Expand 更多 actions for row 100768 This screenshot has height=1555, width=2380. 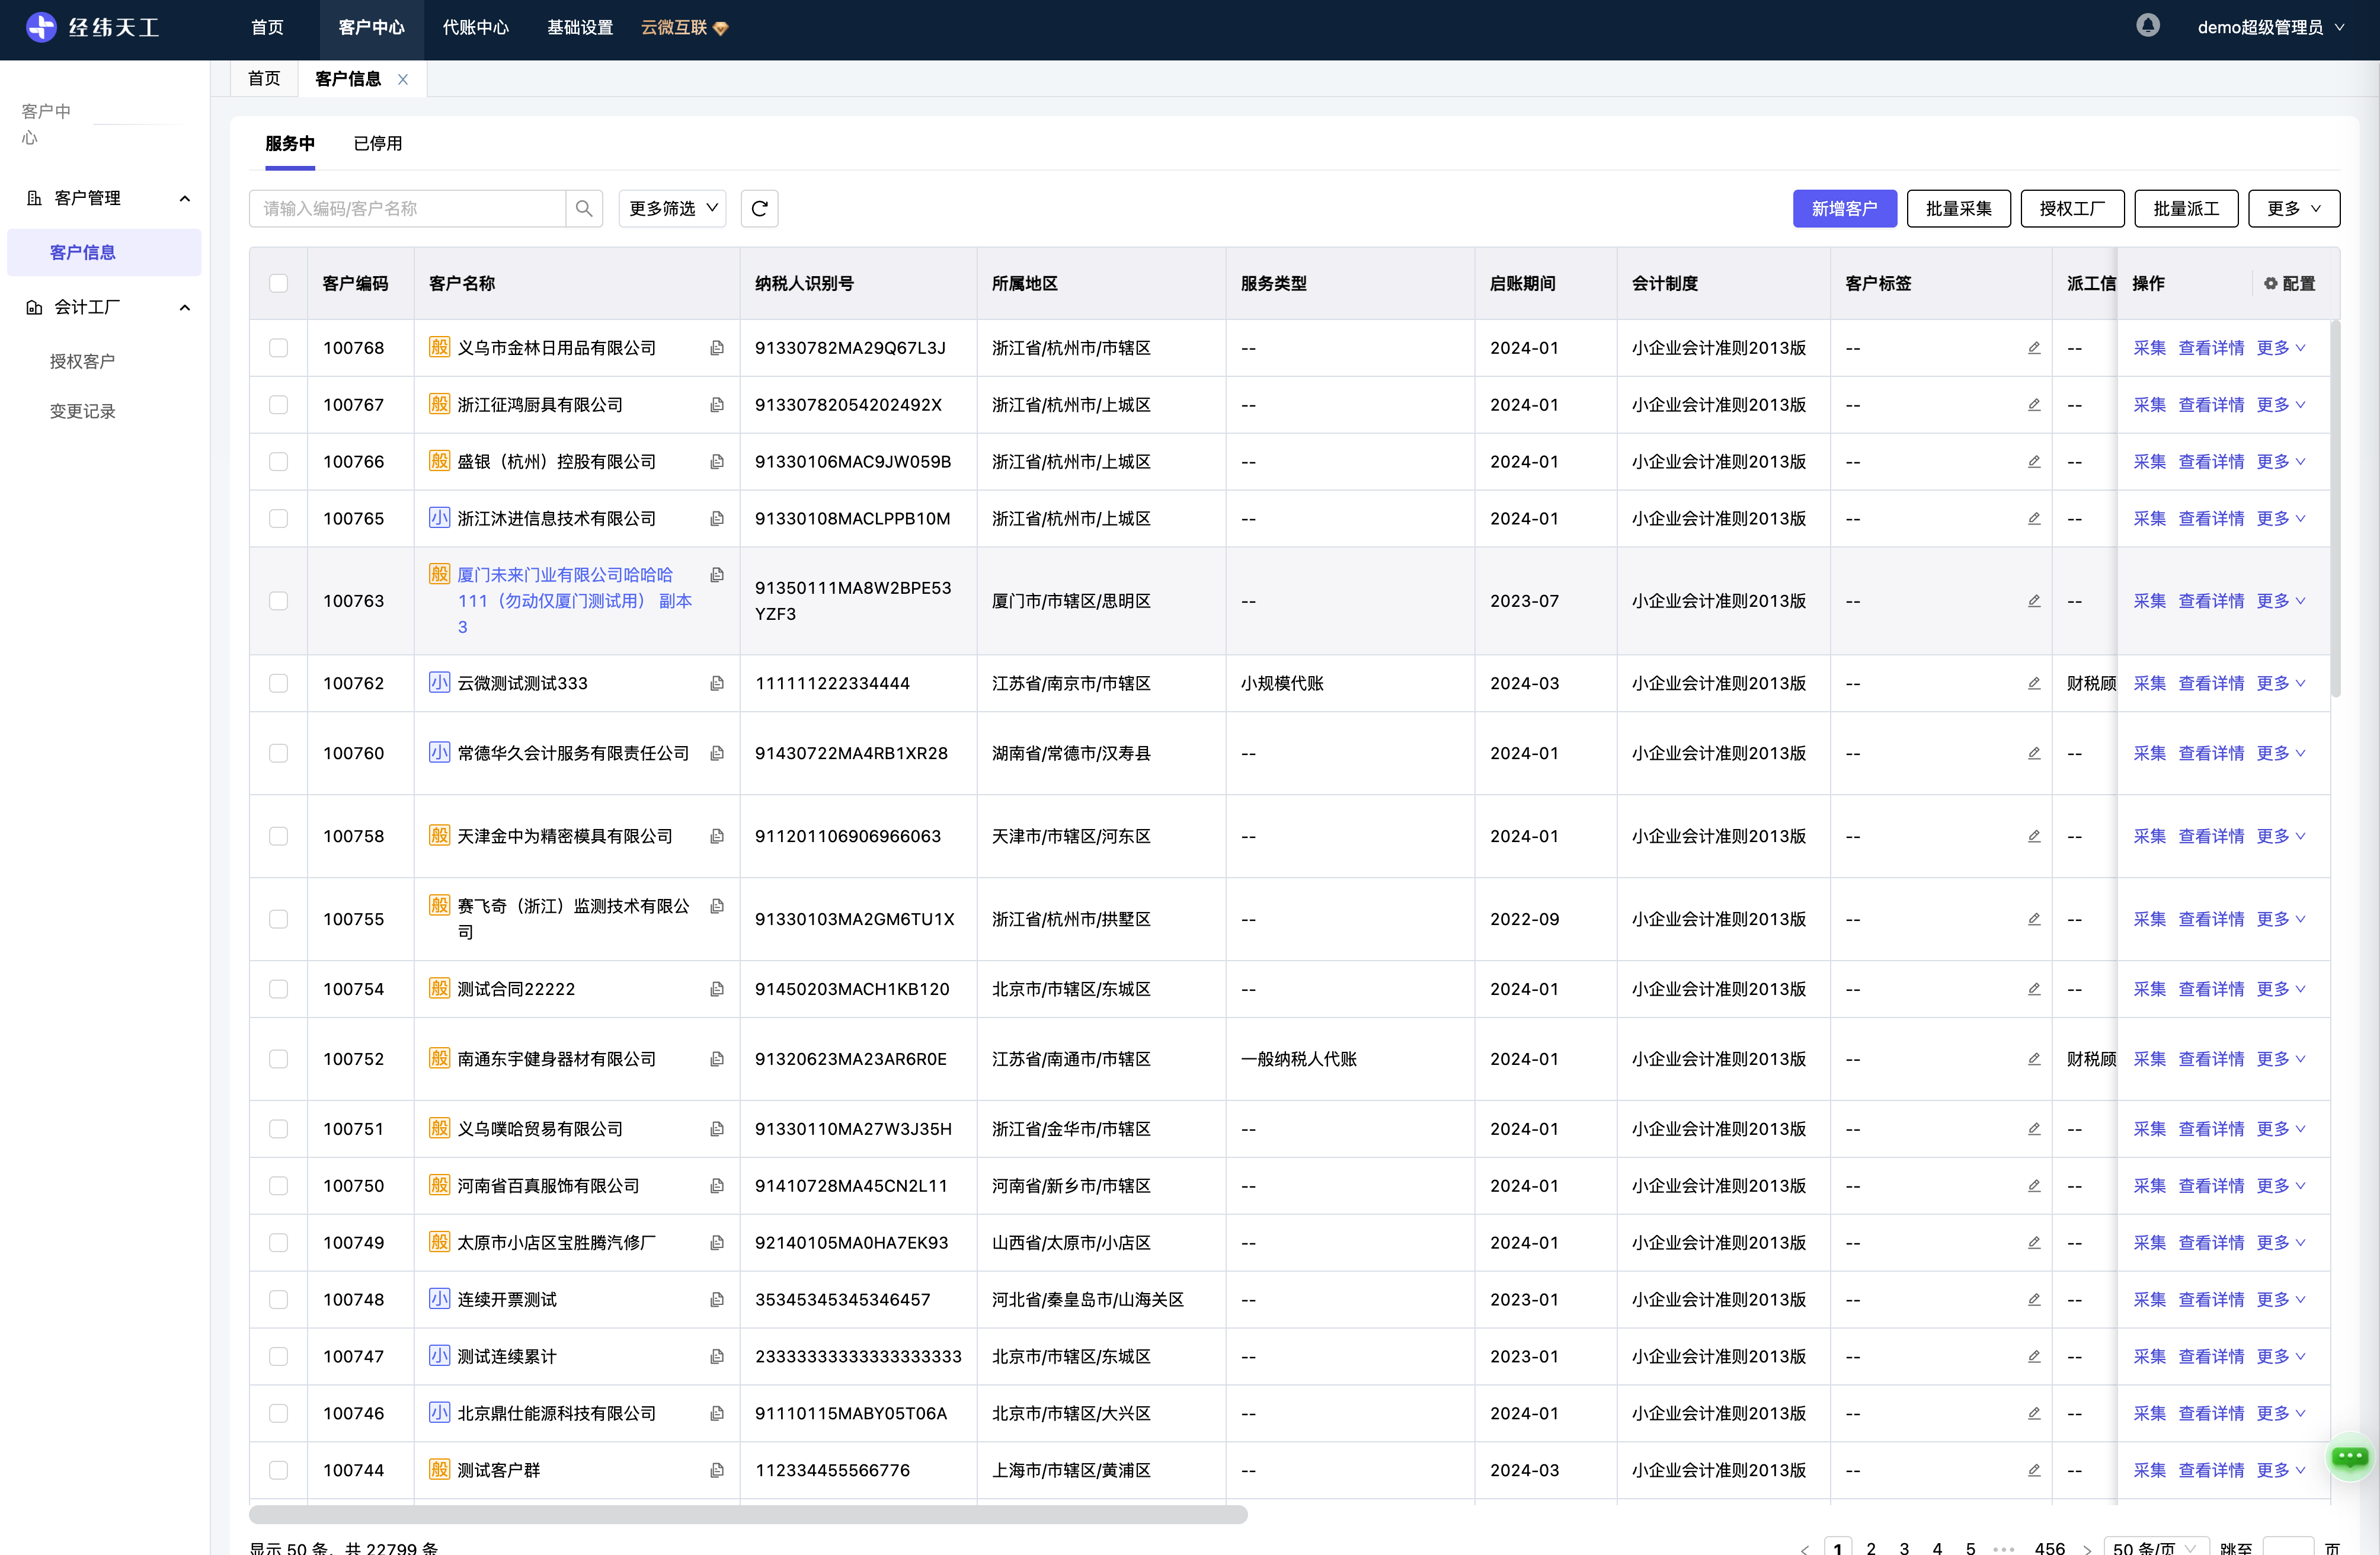pos(2281,348)
